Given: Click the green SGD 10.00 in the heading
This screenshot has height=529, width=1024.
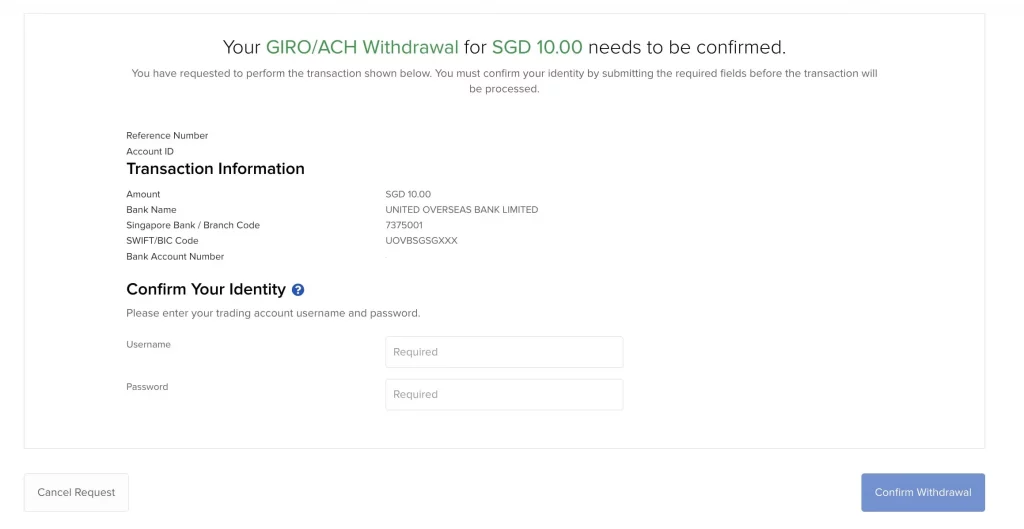Looking at the screenshot, I should (537, 47).
